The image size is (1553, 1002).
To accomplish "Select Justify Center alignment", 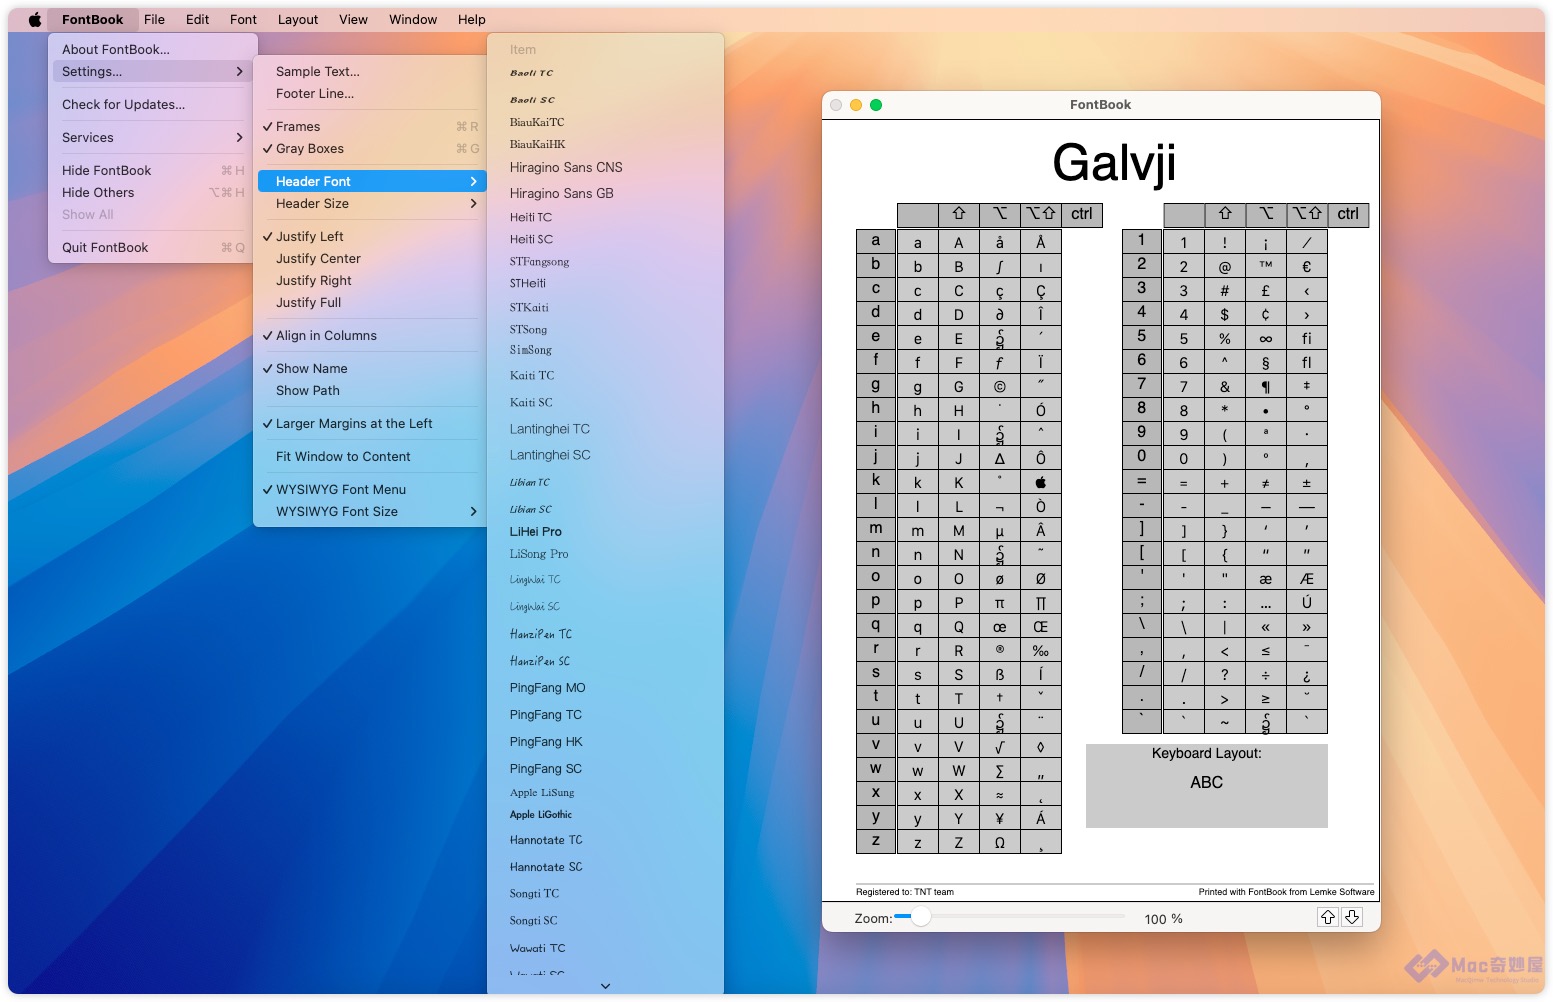I will (x=370, y=258).
